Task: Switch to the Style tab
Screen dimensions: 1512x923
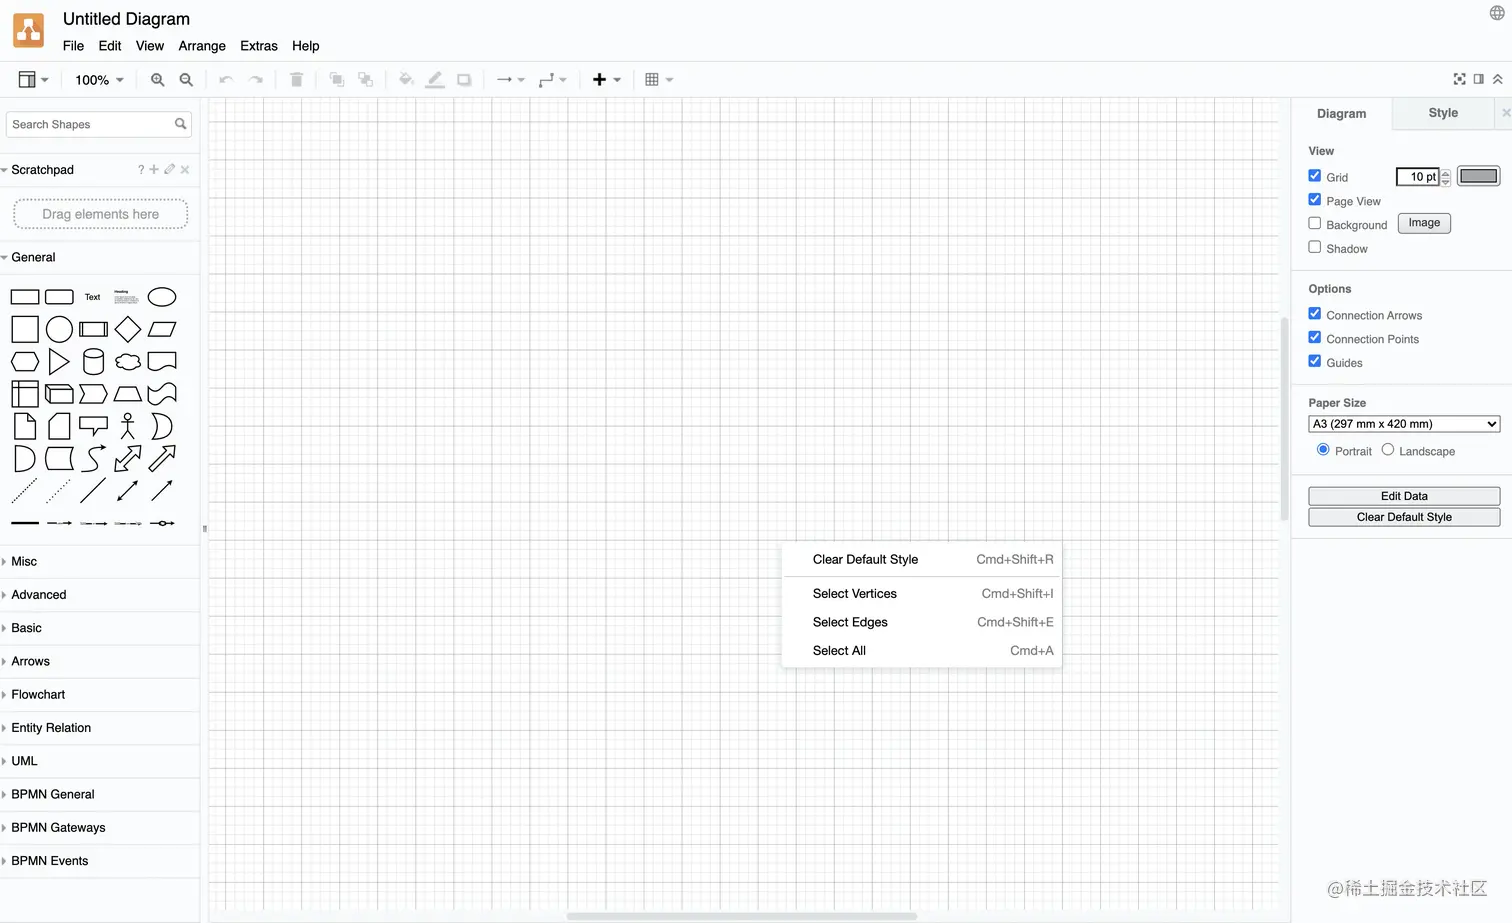Action: (x=1443, y=113)
